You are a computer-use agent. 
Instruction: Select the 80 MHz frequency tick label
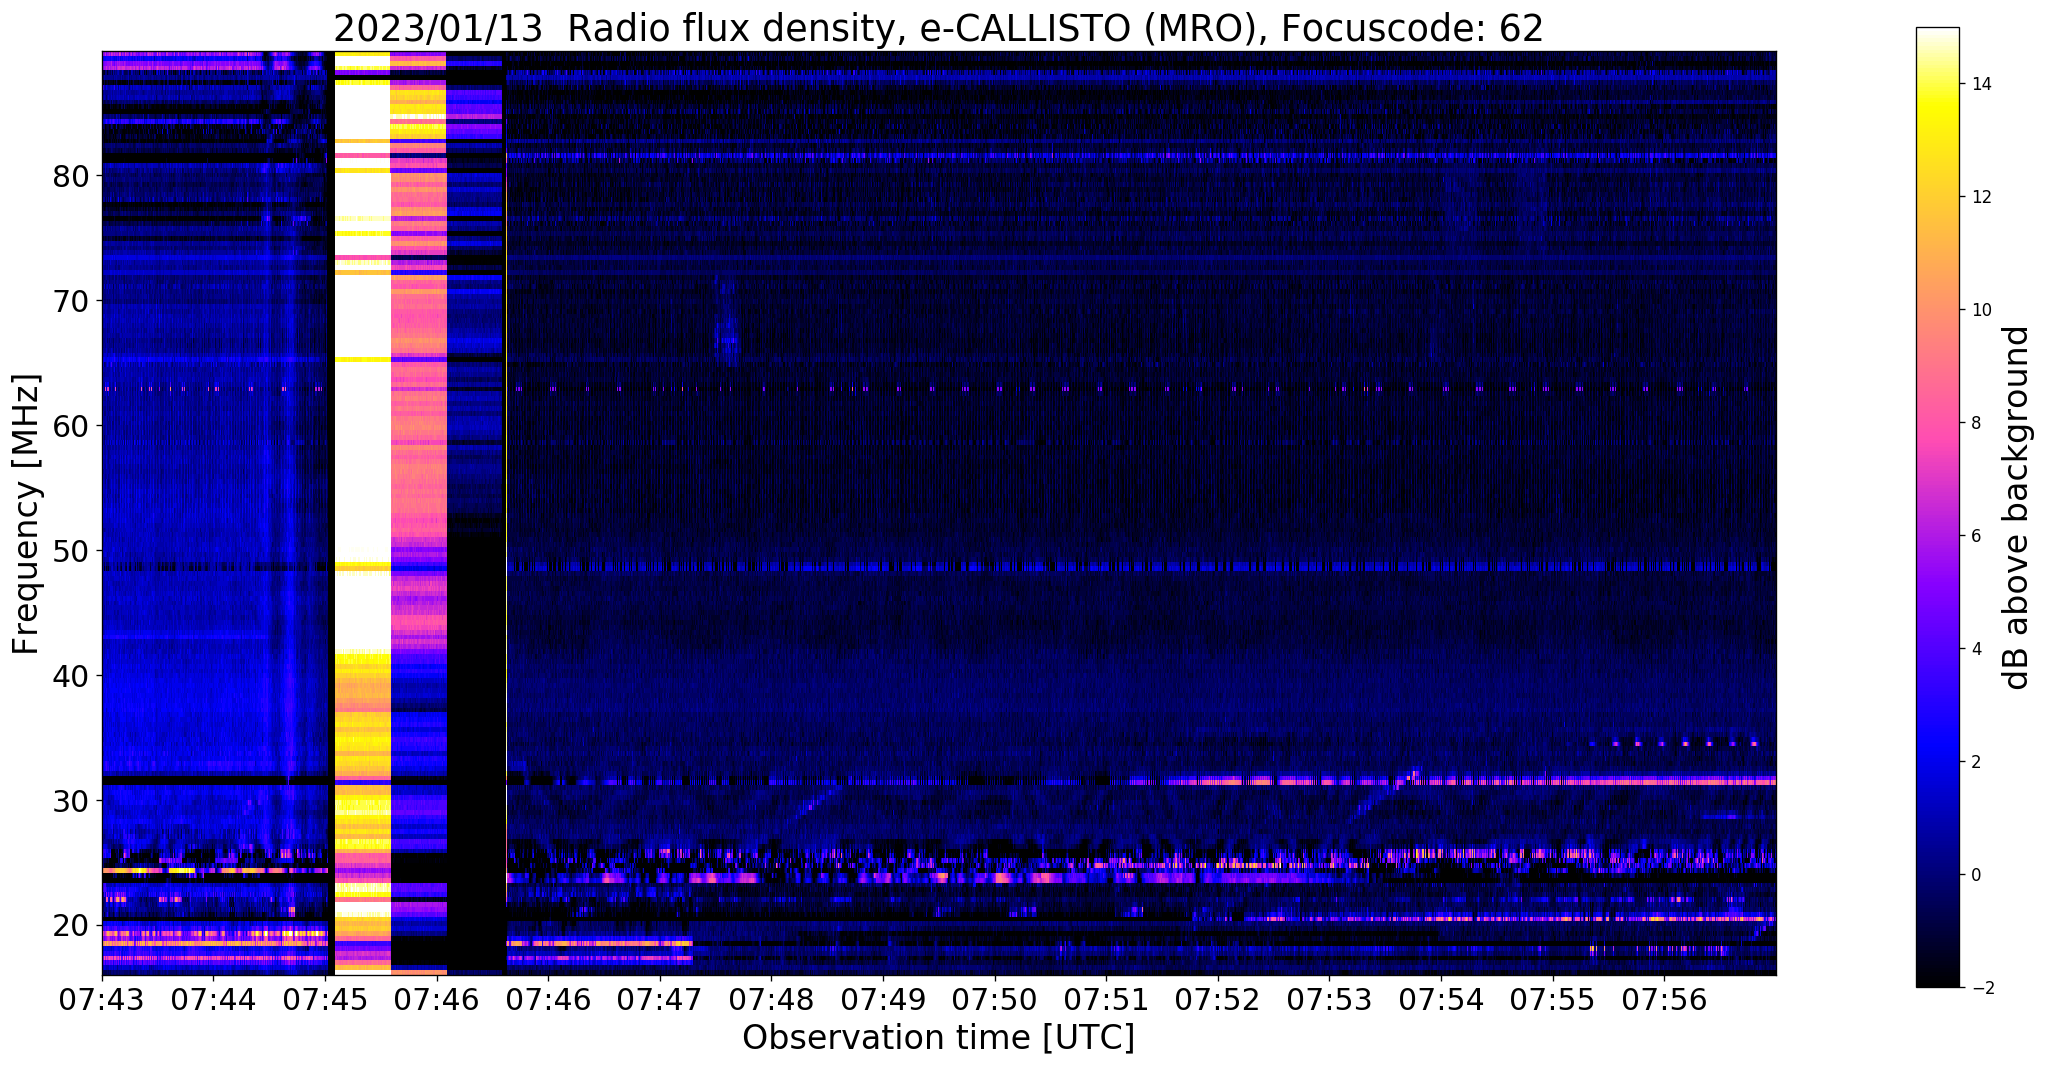point(70,176)
